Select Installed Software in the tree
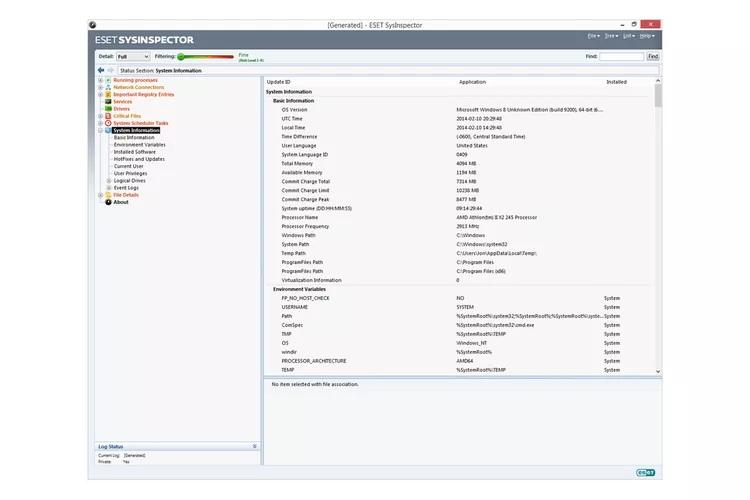The height and width of the screenshot is (500, 750). (135, 152)
